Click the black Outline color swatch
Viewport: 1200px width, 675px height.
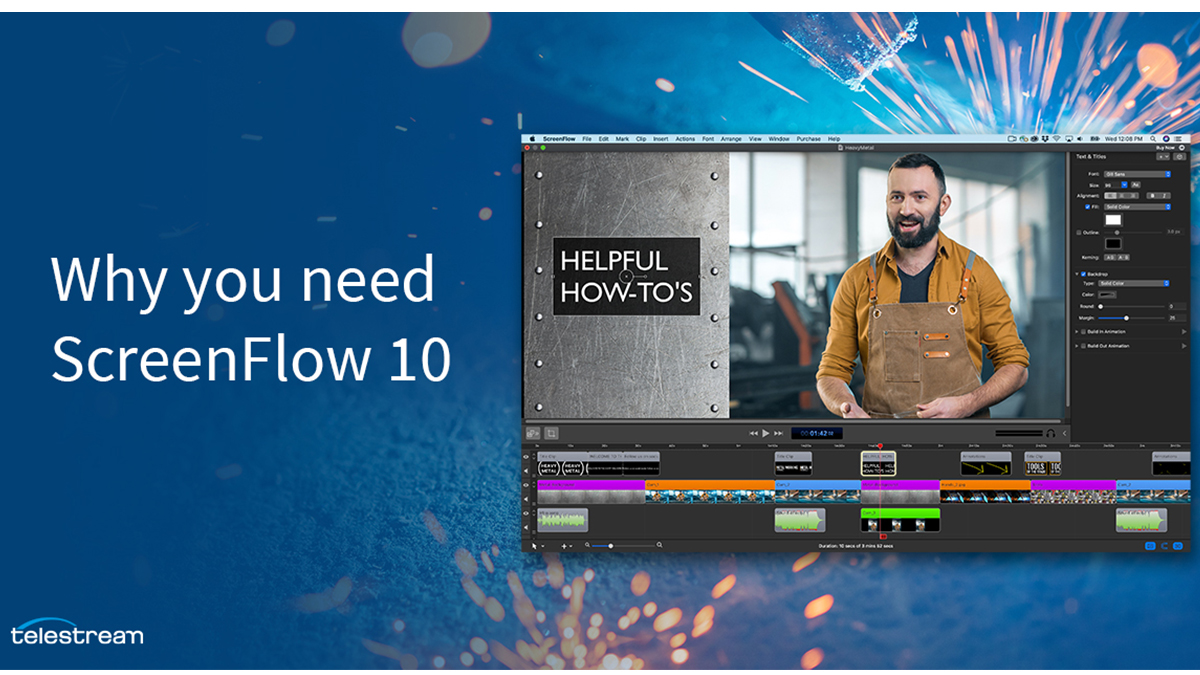(x=1113, y=243)
